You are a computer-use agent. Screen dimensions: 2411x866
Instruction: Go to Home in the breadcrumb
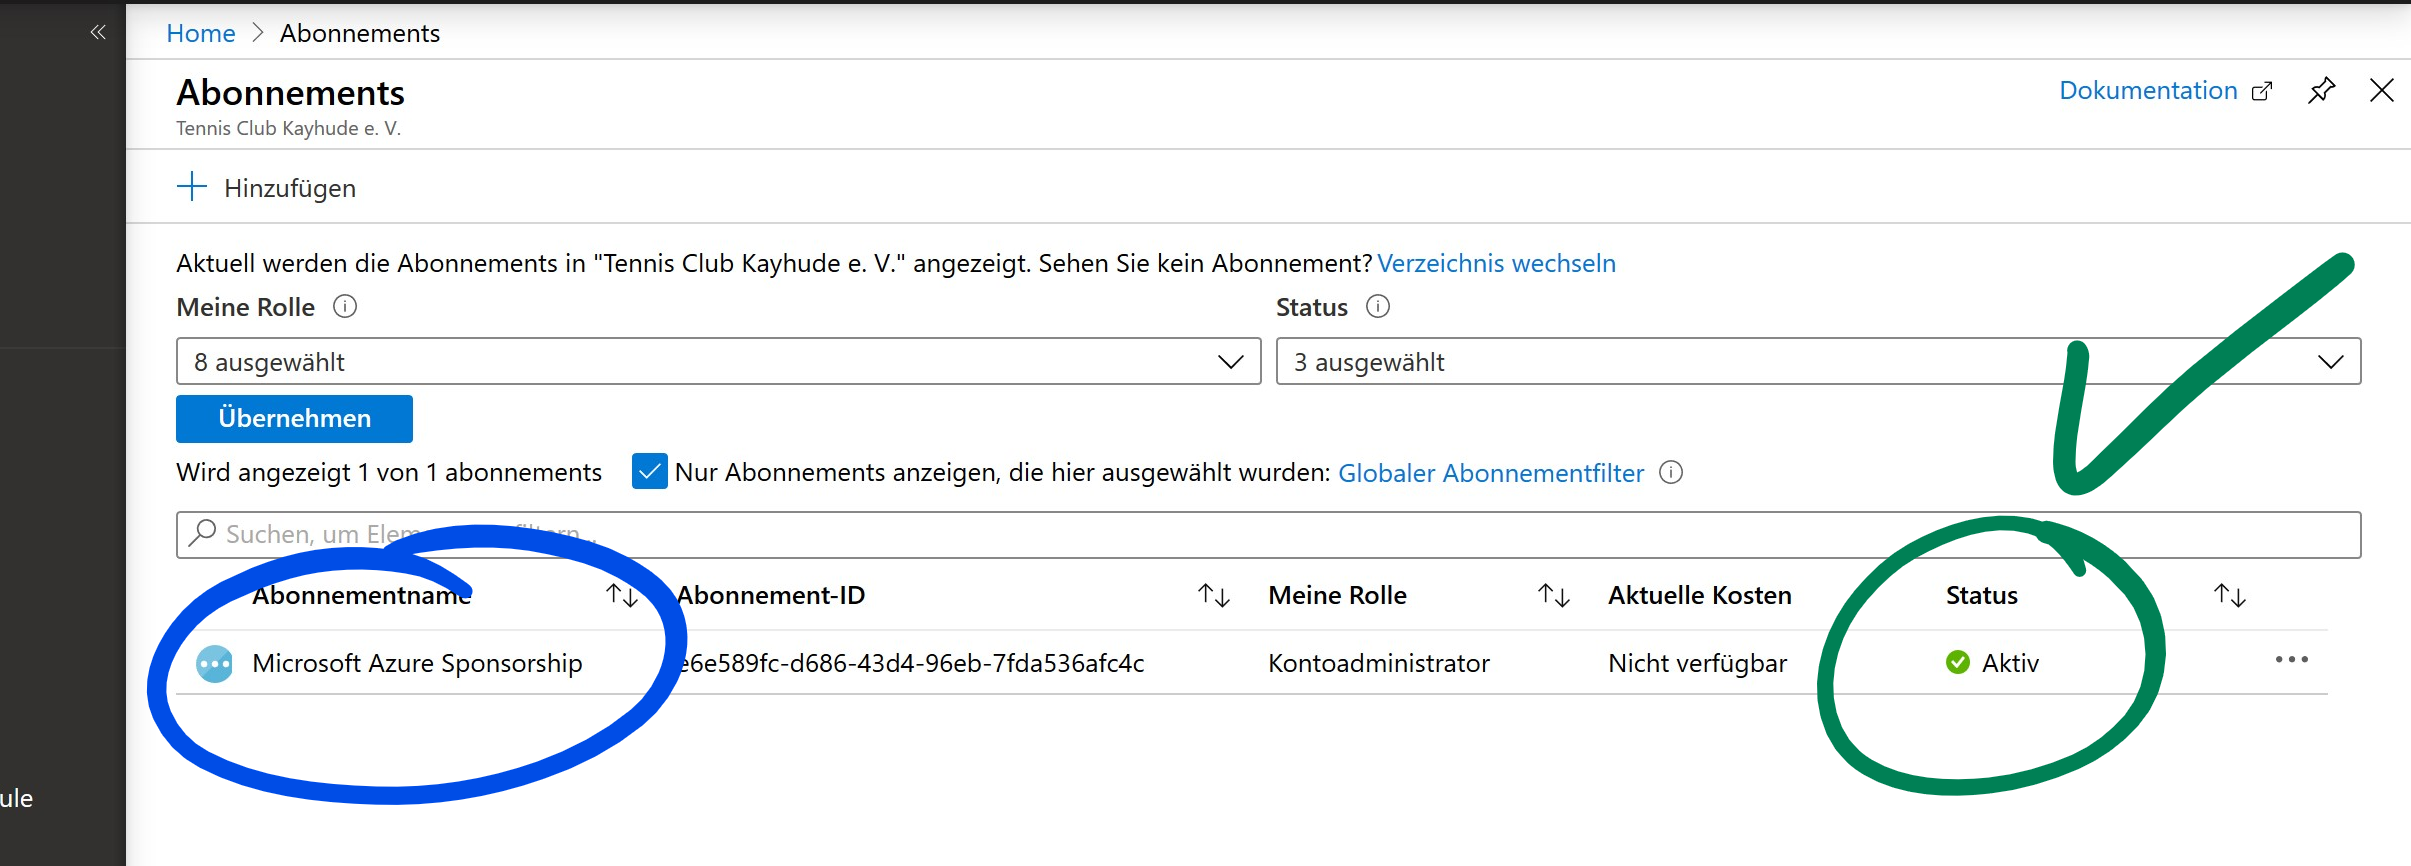[x=200, y=33]
